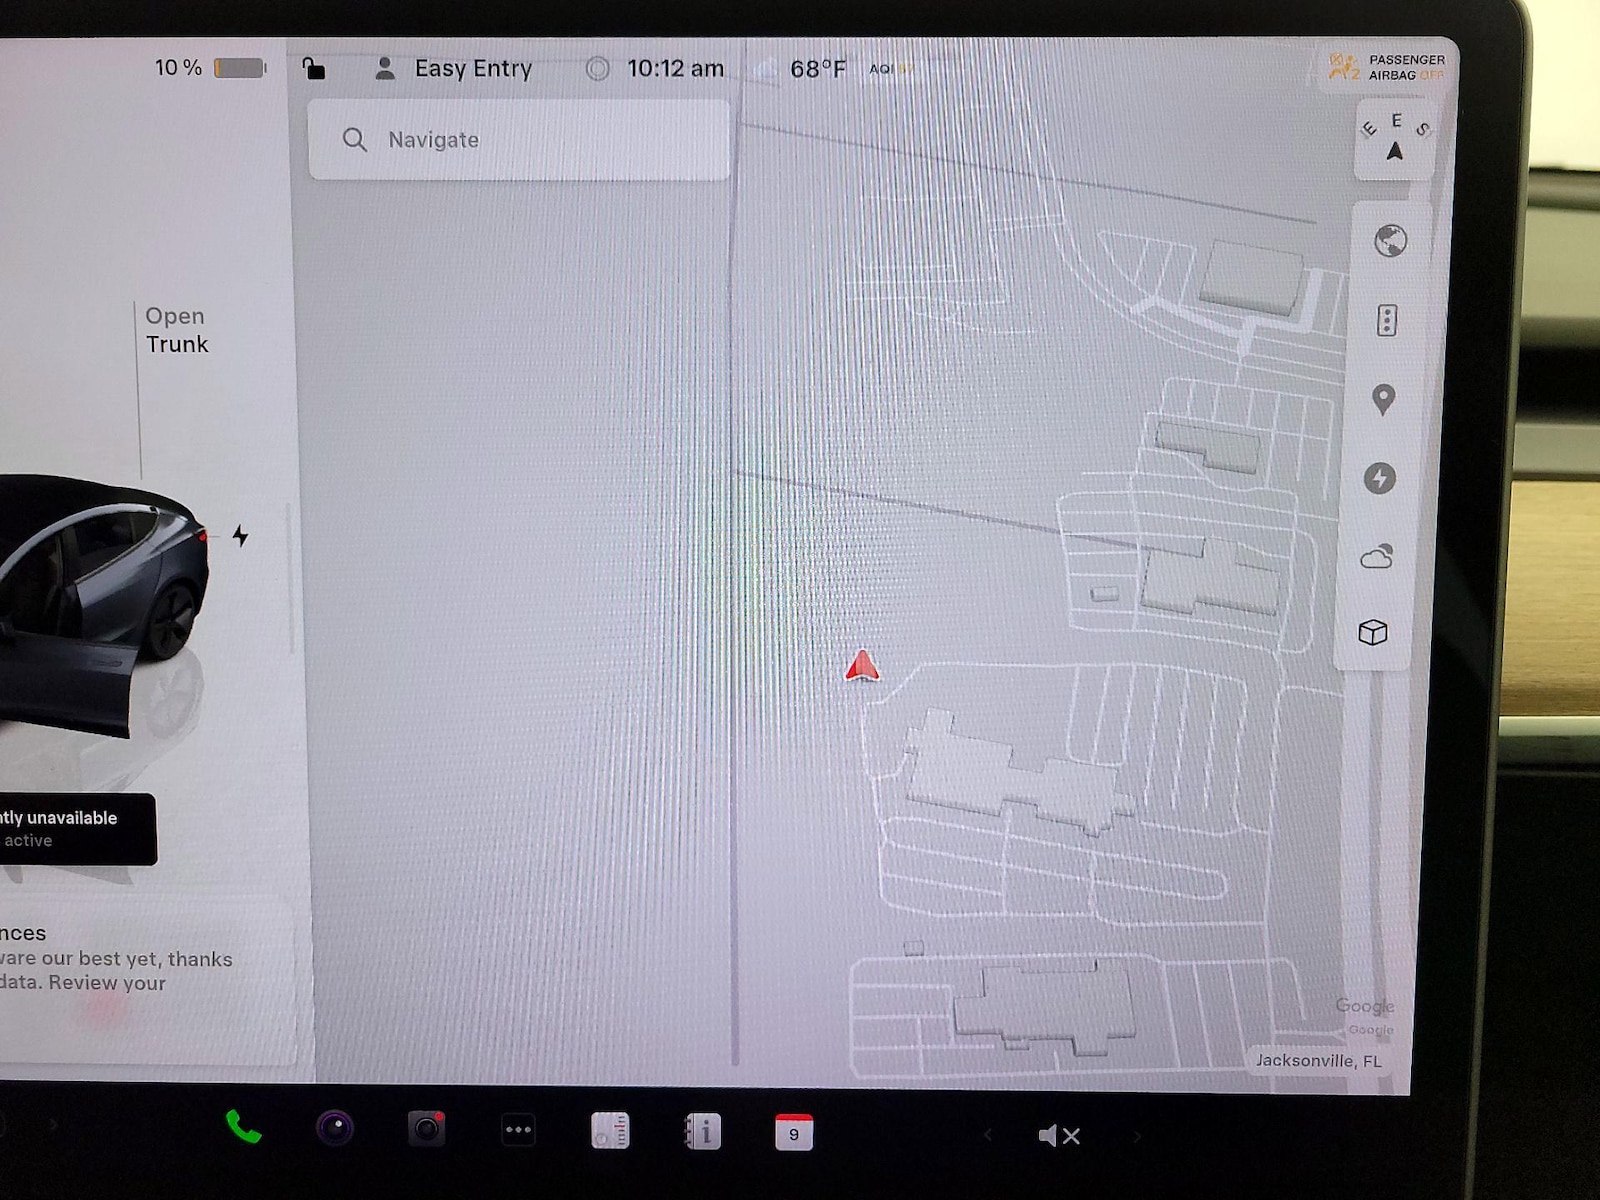1600x1200 pixels.
Task: Tap the Navigate search field
Action: [x=519, y=140]
